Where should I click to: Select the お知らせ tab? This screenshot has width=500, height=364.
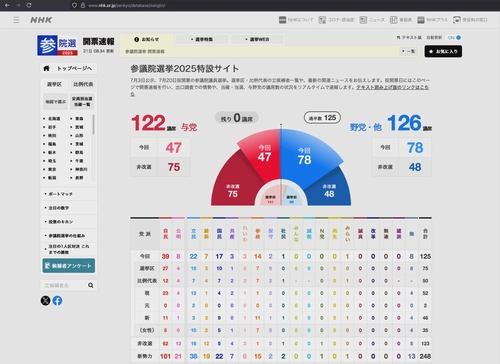coord(147,39)
